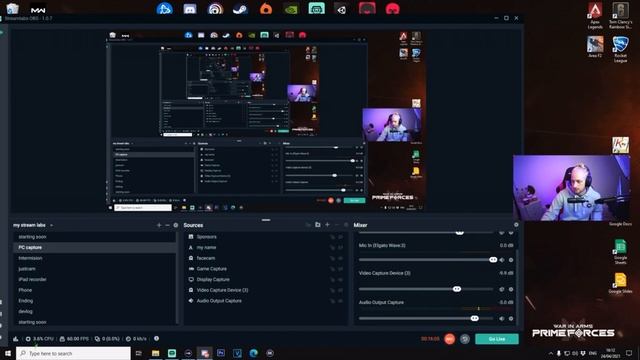Screen dimensions: 640x360
Task: Open performance stats chart icon in status bar
Action: (x=16, y=339)
